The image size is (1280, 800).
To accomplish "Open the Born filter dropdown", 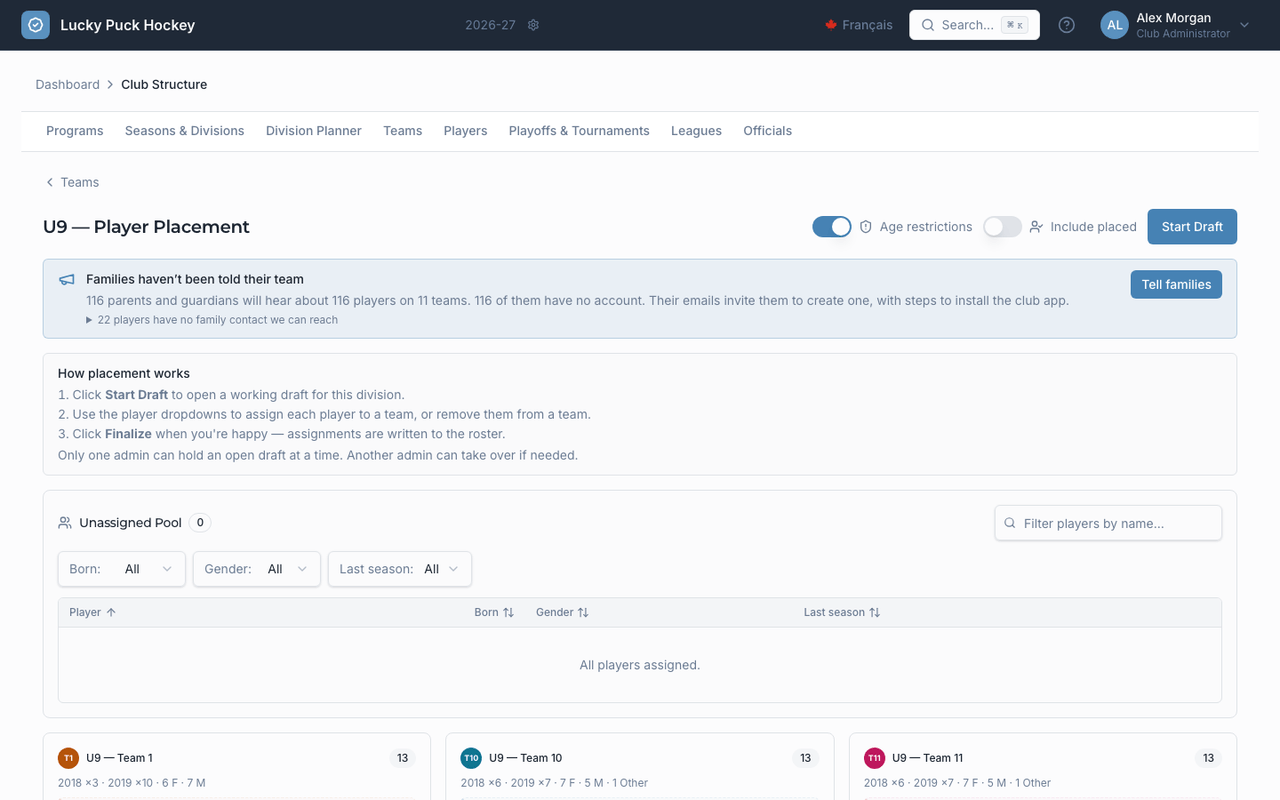I will click(122, 569).
